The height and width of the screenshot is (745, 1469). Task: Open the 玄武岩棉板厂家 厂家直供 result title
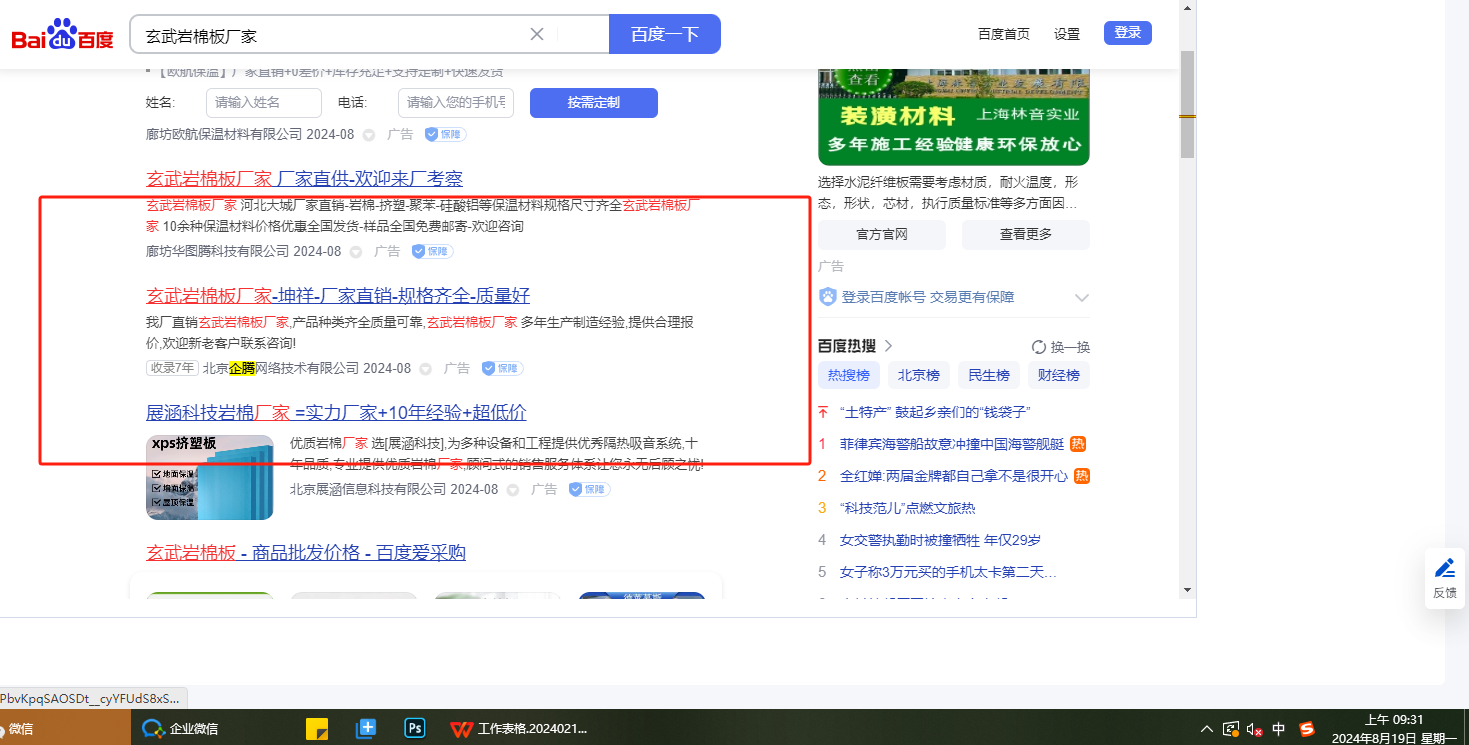305,179
